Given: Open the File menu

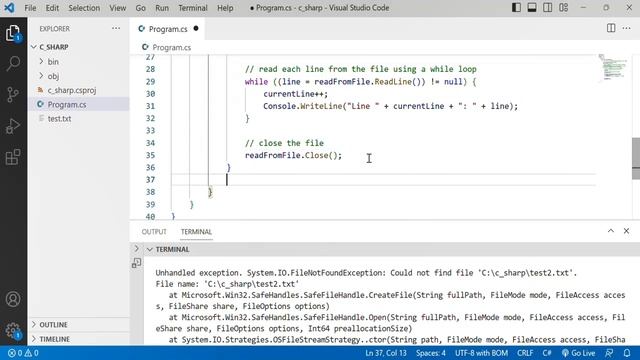Looking at the screenshot, I should click(30, 8).
